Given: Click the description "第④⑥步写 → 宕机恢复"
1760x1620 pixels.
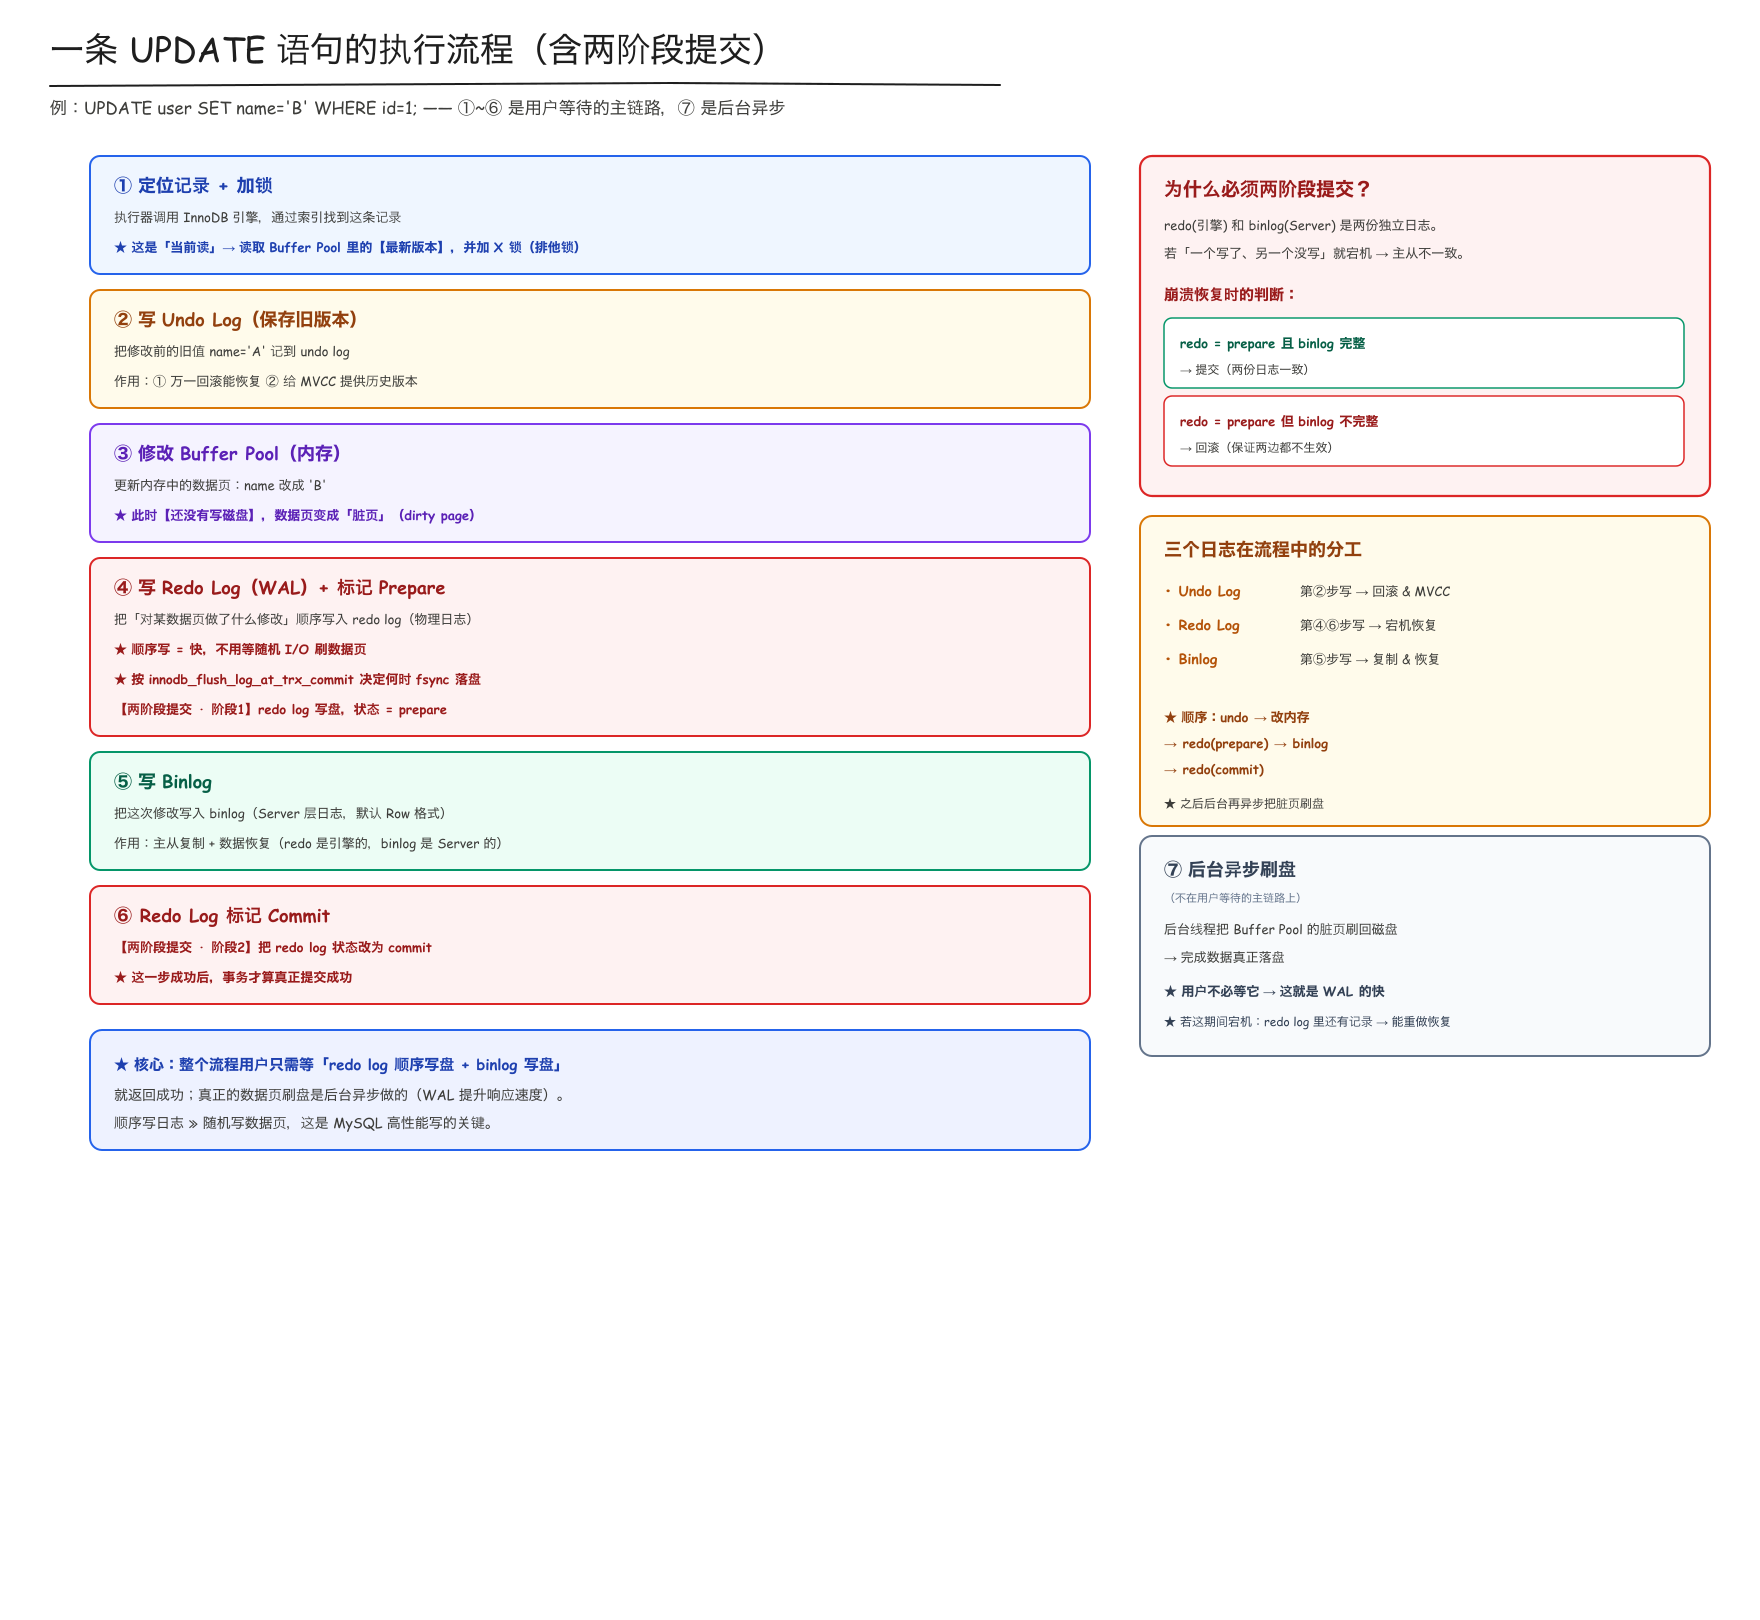Looking at the screenshot, I should [1368, 625].
